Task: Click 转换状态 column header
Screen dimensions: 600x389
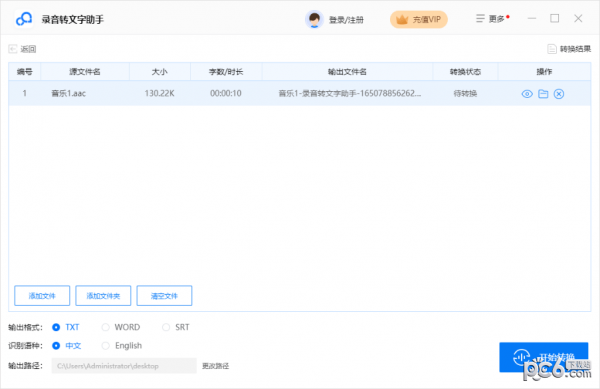Action: 465,72
